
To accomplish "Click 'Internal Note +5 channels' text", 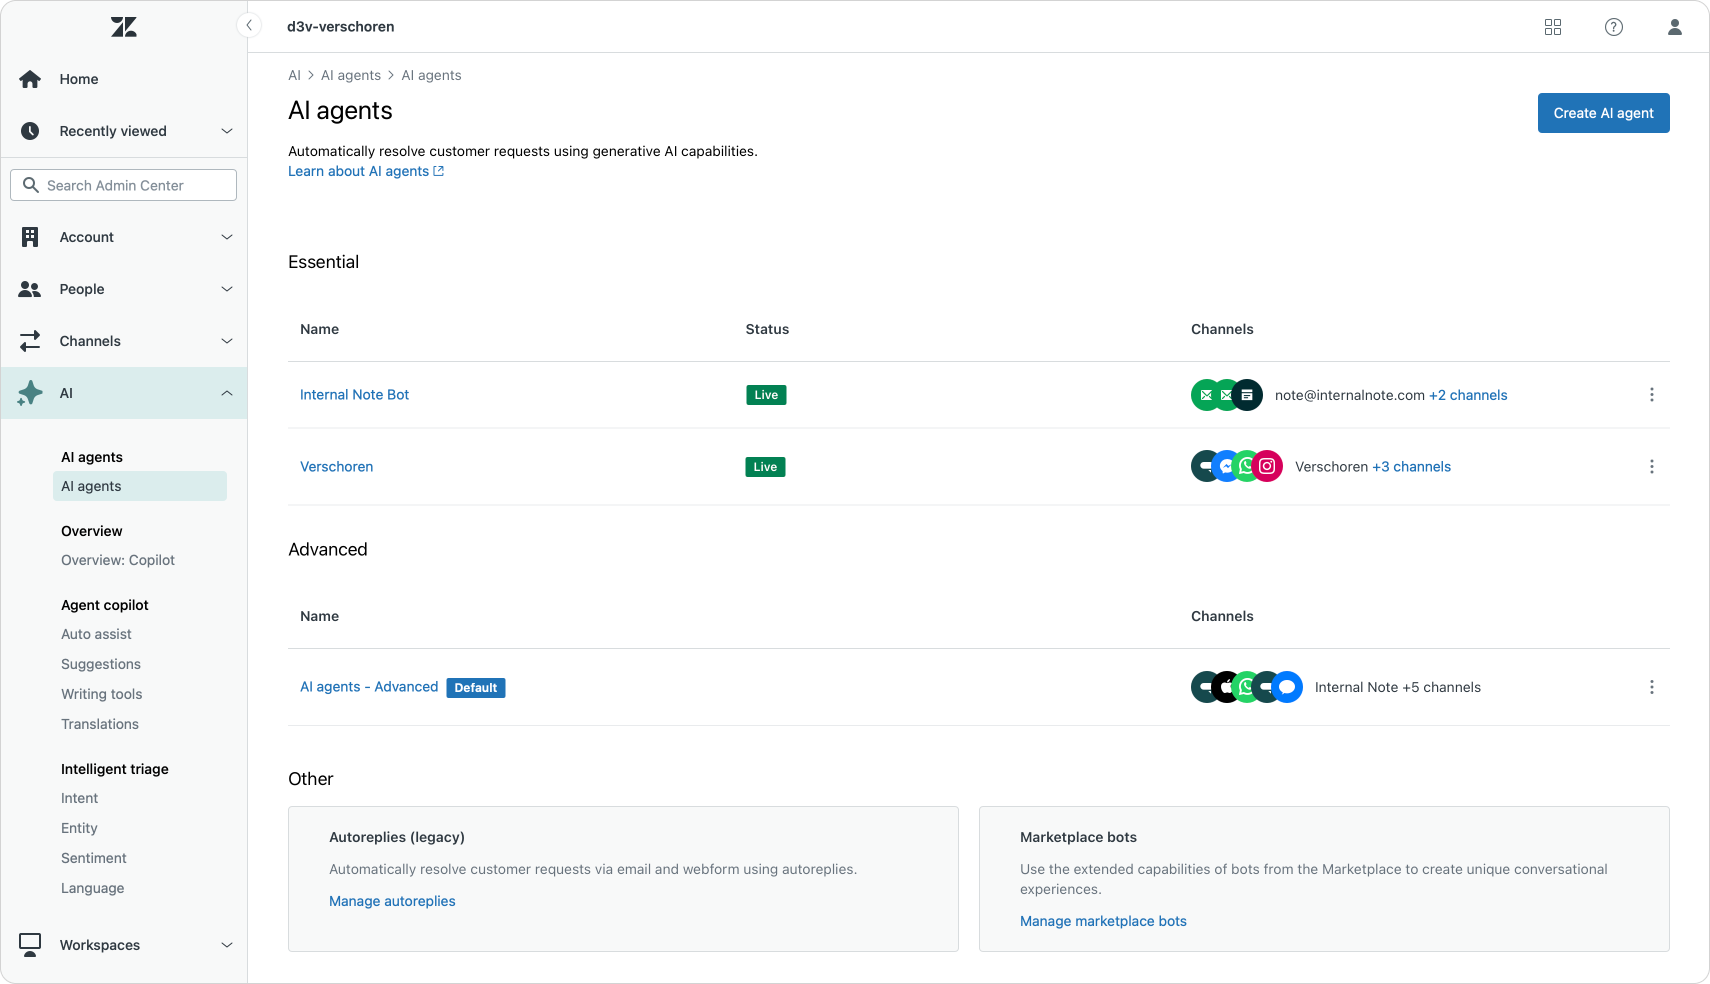I will tap(1398, 687).
